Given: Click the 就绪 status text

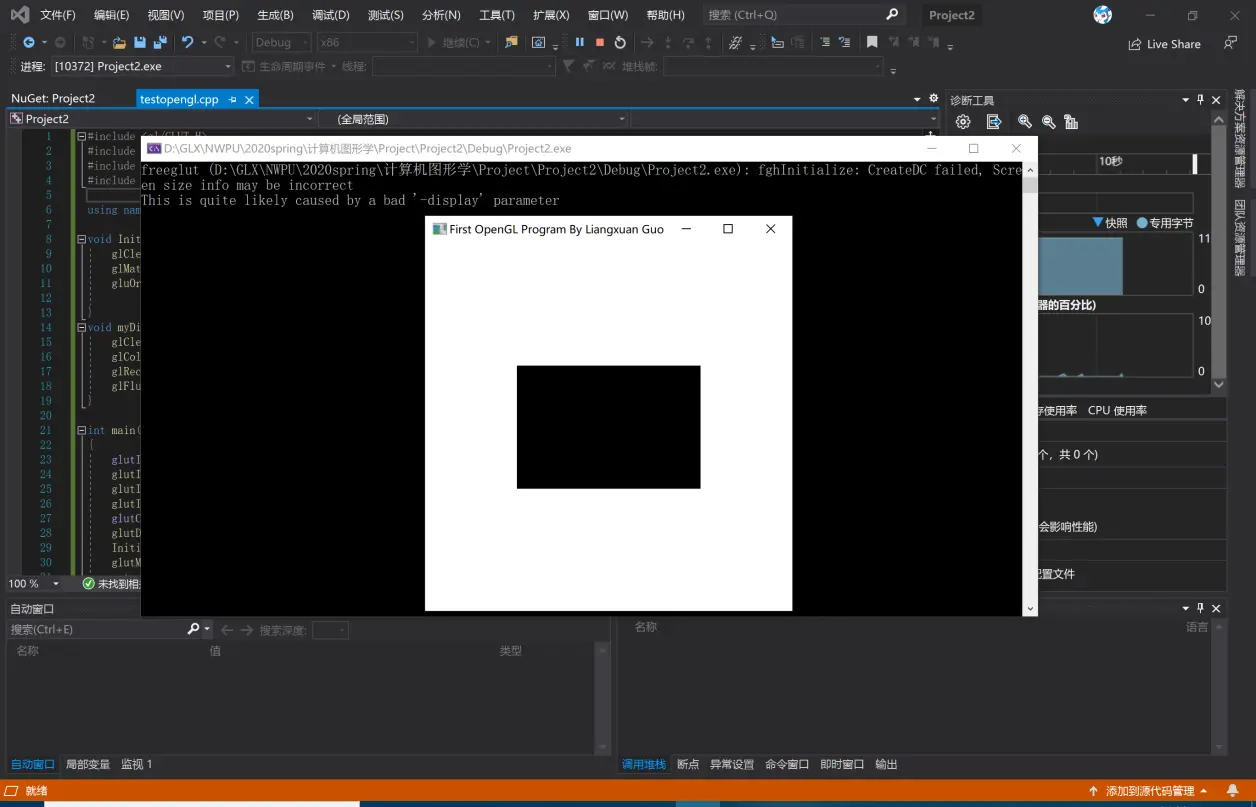Looking at the screenshot, I should pyautogui.click(x=36, y=791).
